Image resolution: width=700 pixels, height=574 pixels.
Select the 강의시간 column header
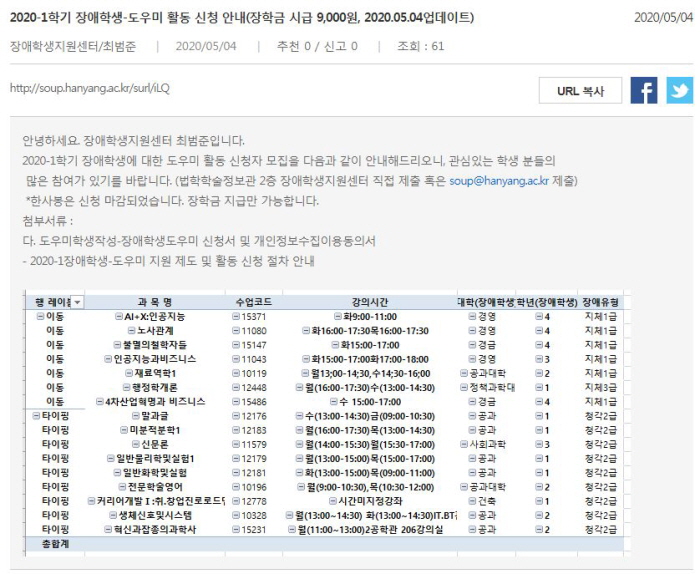tap(369, 301)
